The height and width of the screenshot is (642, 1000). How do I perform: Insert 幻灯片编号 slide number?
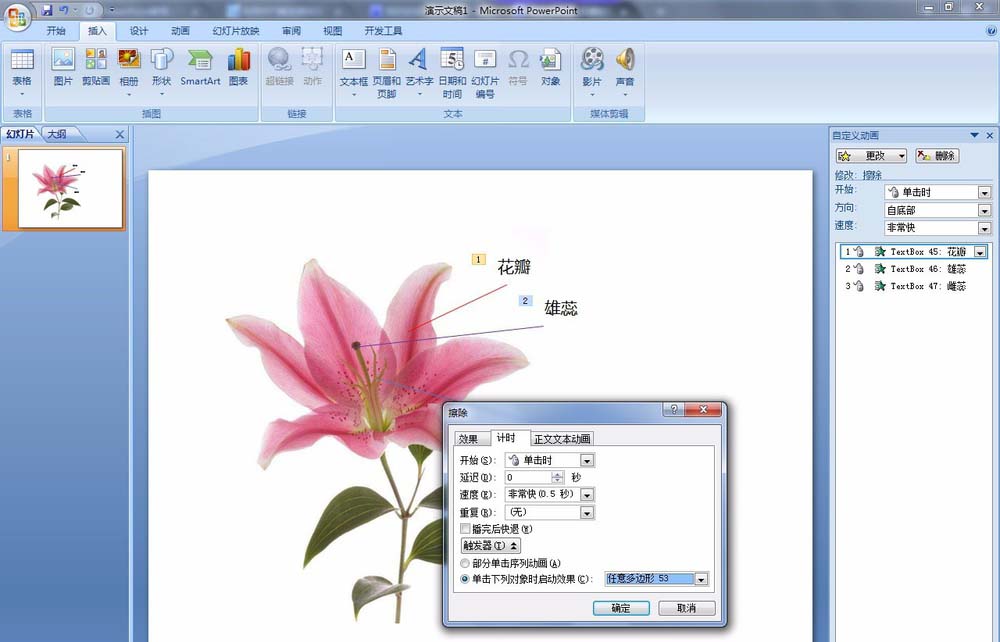coord(485,72)
